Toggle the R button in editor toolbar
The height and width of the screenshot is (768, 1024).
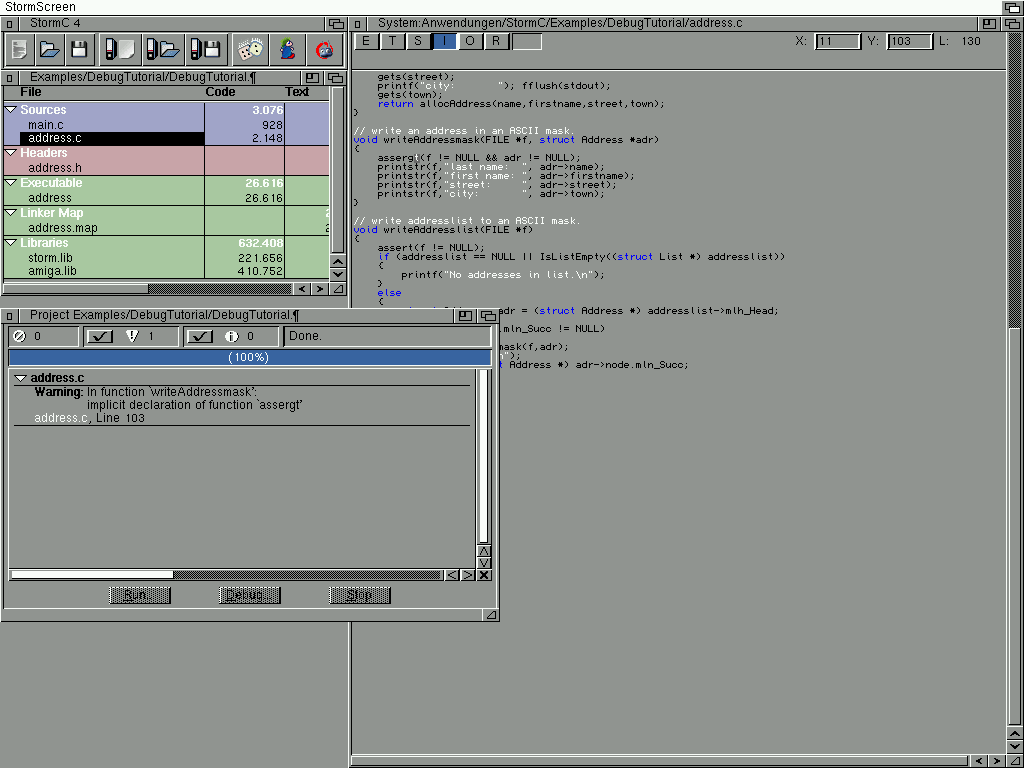[497, 41]
